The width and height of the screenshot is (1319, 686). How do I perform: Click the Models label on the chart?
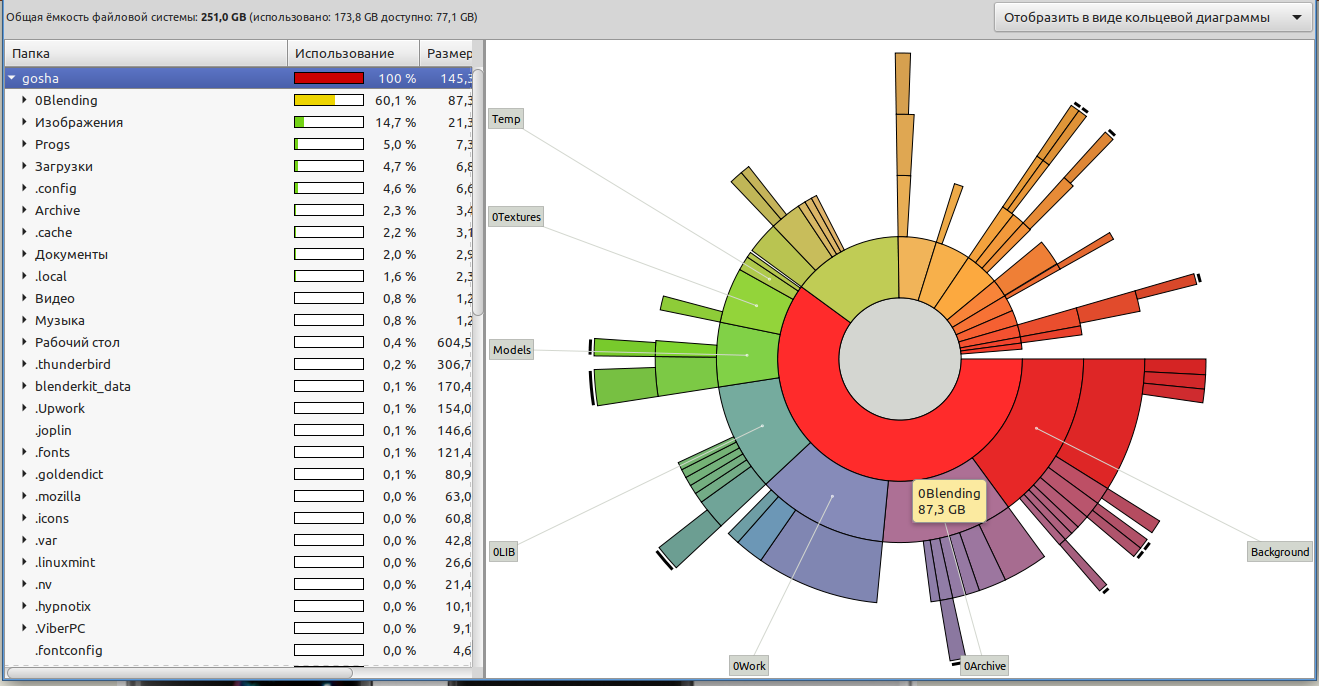pyautogui.click(x=512, y=350)
